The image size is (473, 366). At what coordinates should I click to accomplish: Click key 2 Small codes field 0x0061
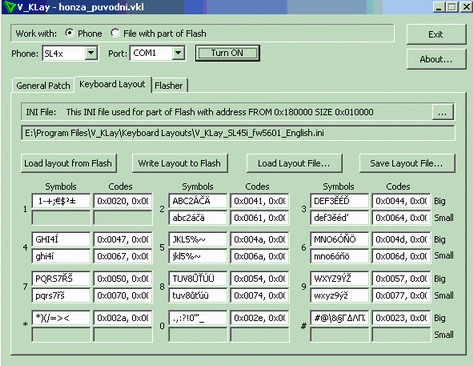[259, 218]
